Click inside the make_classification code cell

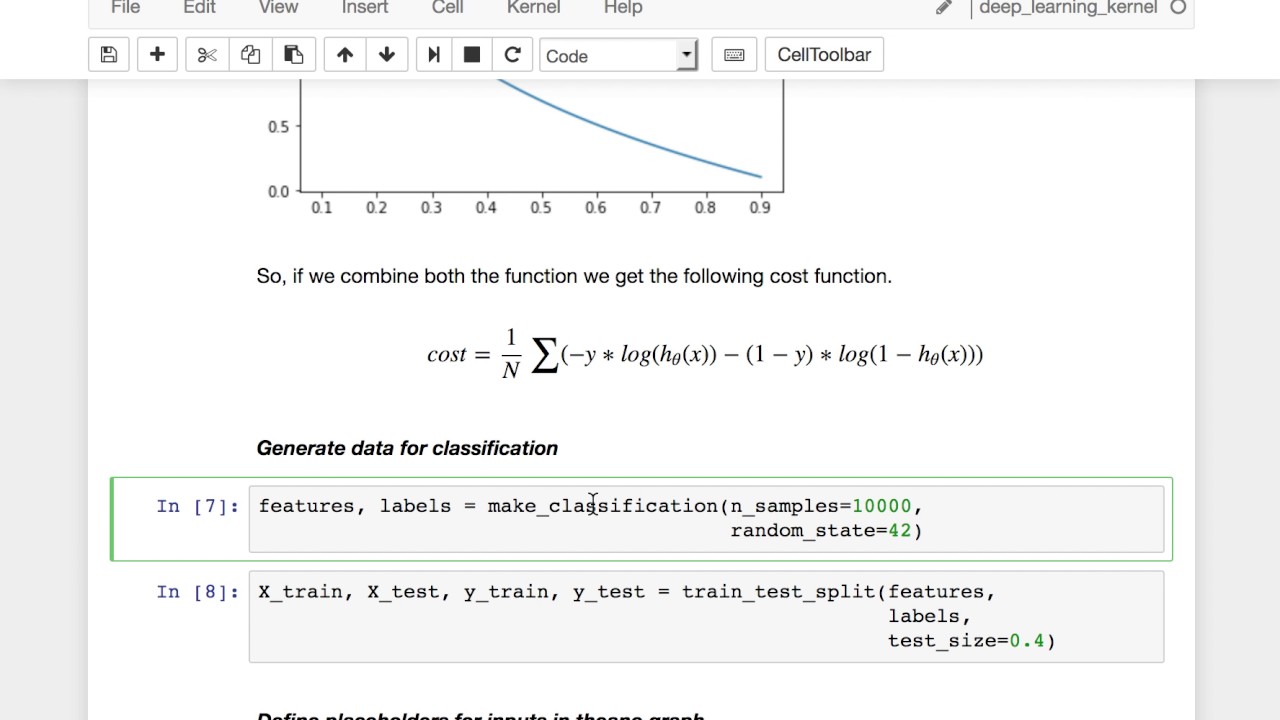point(706,518)
